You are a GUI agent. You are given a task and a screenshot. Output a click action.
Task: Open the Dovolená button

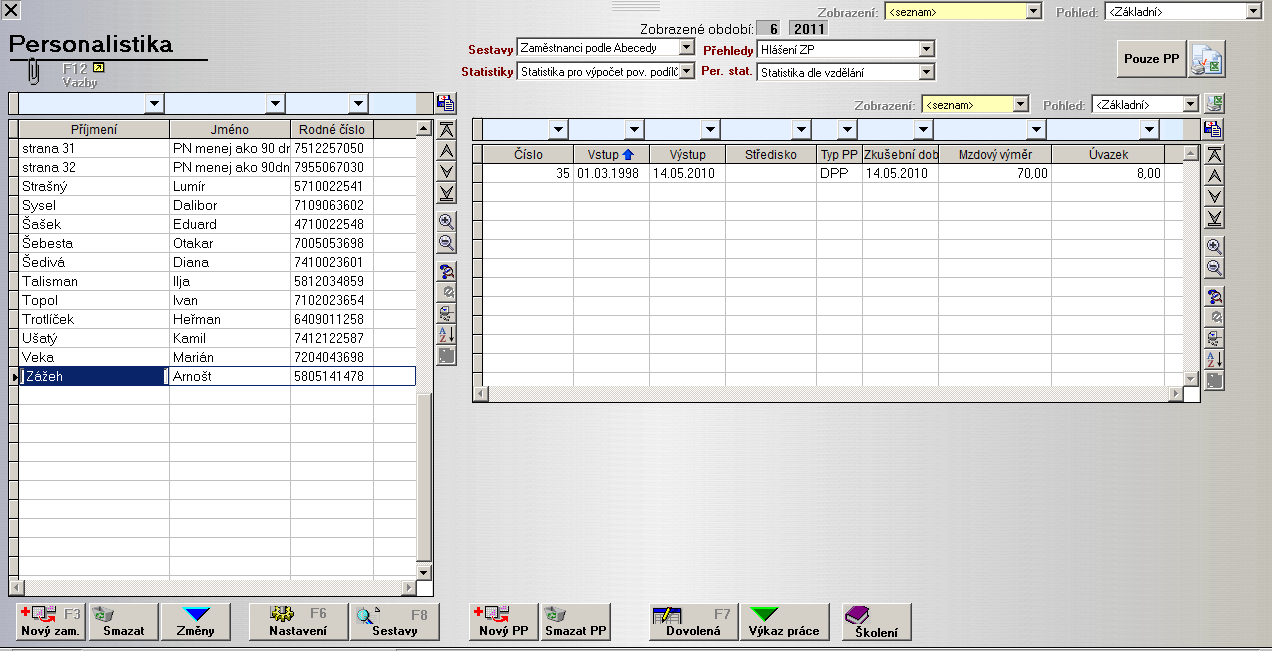693,622
